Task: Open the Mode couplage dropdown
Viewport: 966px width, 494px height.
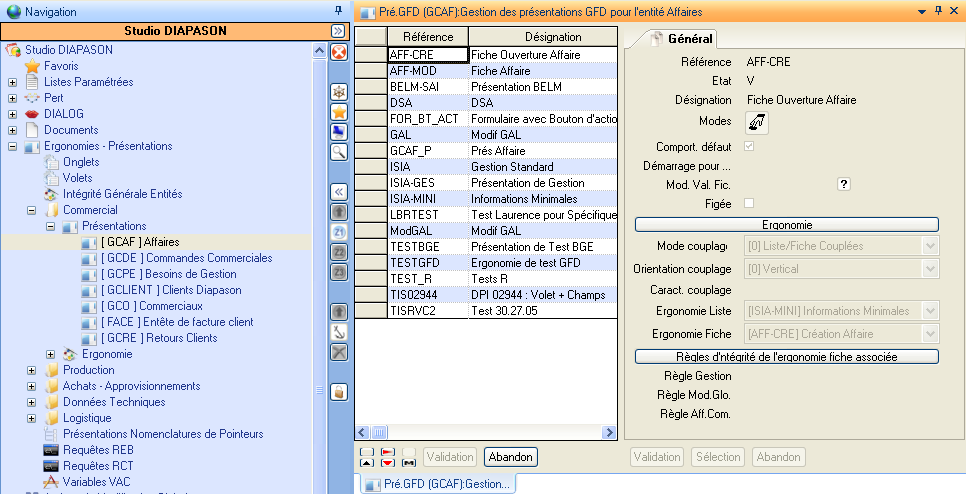Action: pyautogui.click(x=930, y=246)
